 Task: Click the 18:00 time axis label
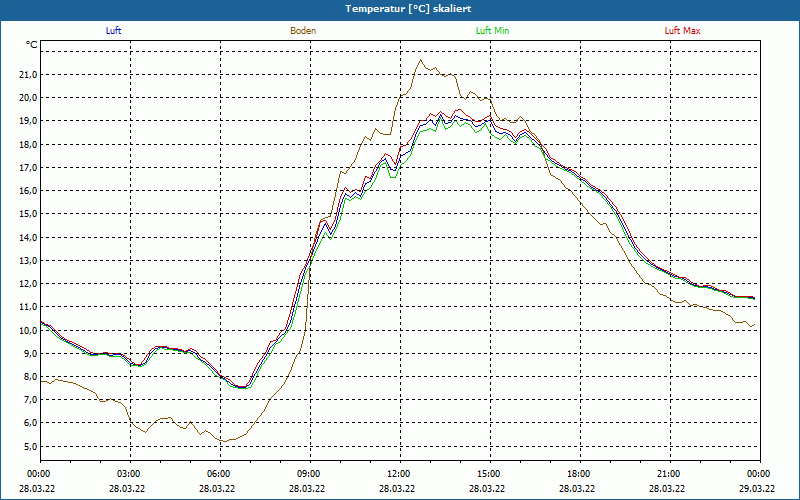pyautogui.click(x=581, y=474)
